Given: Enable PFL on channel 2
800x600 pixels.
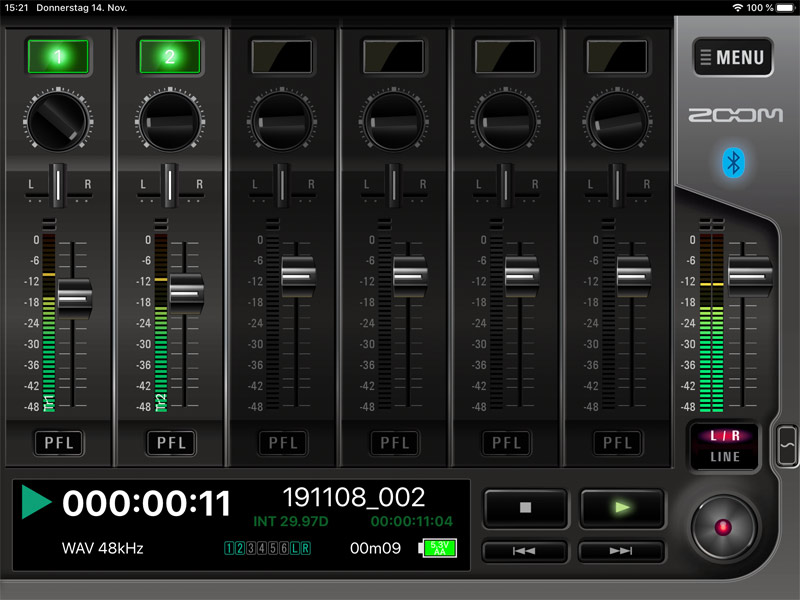Looking at the screenshot, I should pyautogui.click(x=169, y=442).
